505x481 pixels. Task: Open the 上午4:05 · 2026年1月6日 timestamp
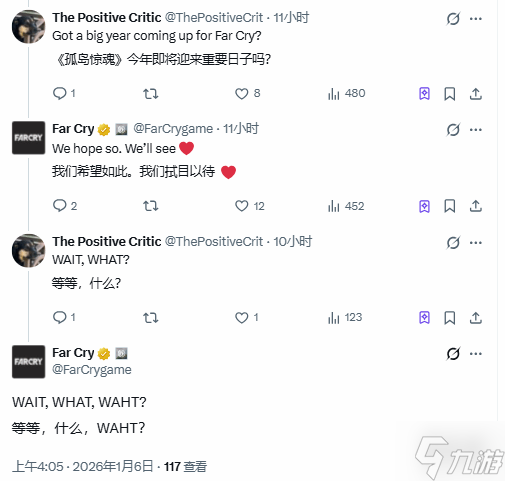(83, 466)
